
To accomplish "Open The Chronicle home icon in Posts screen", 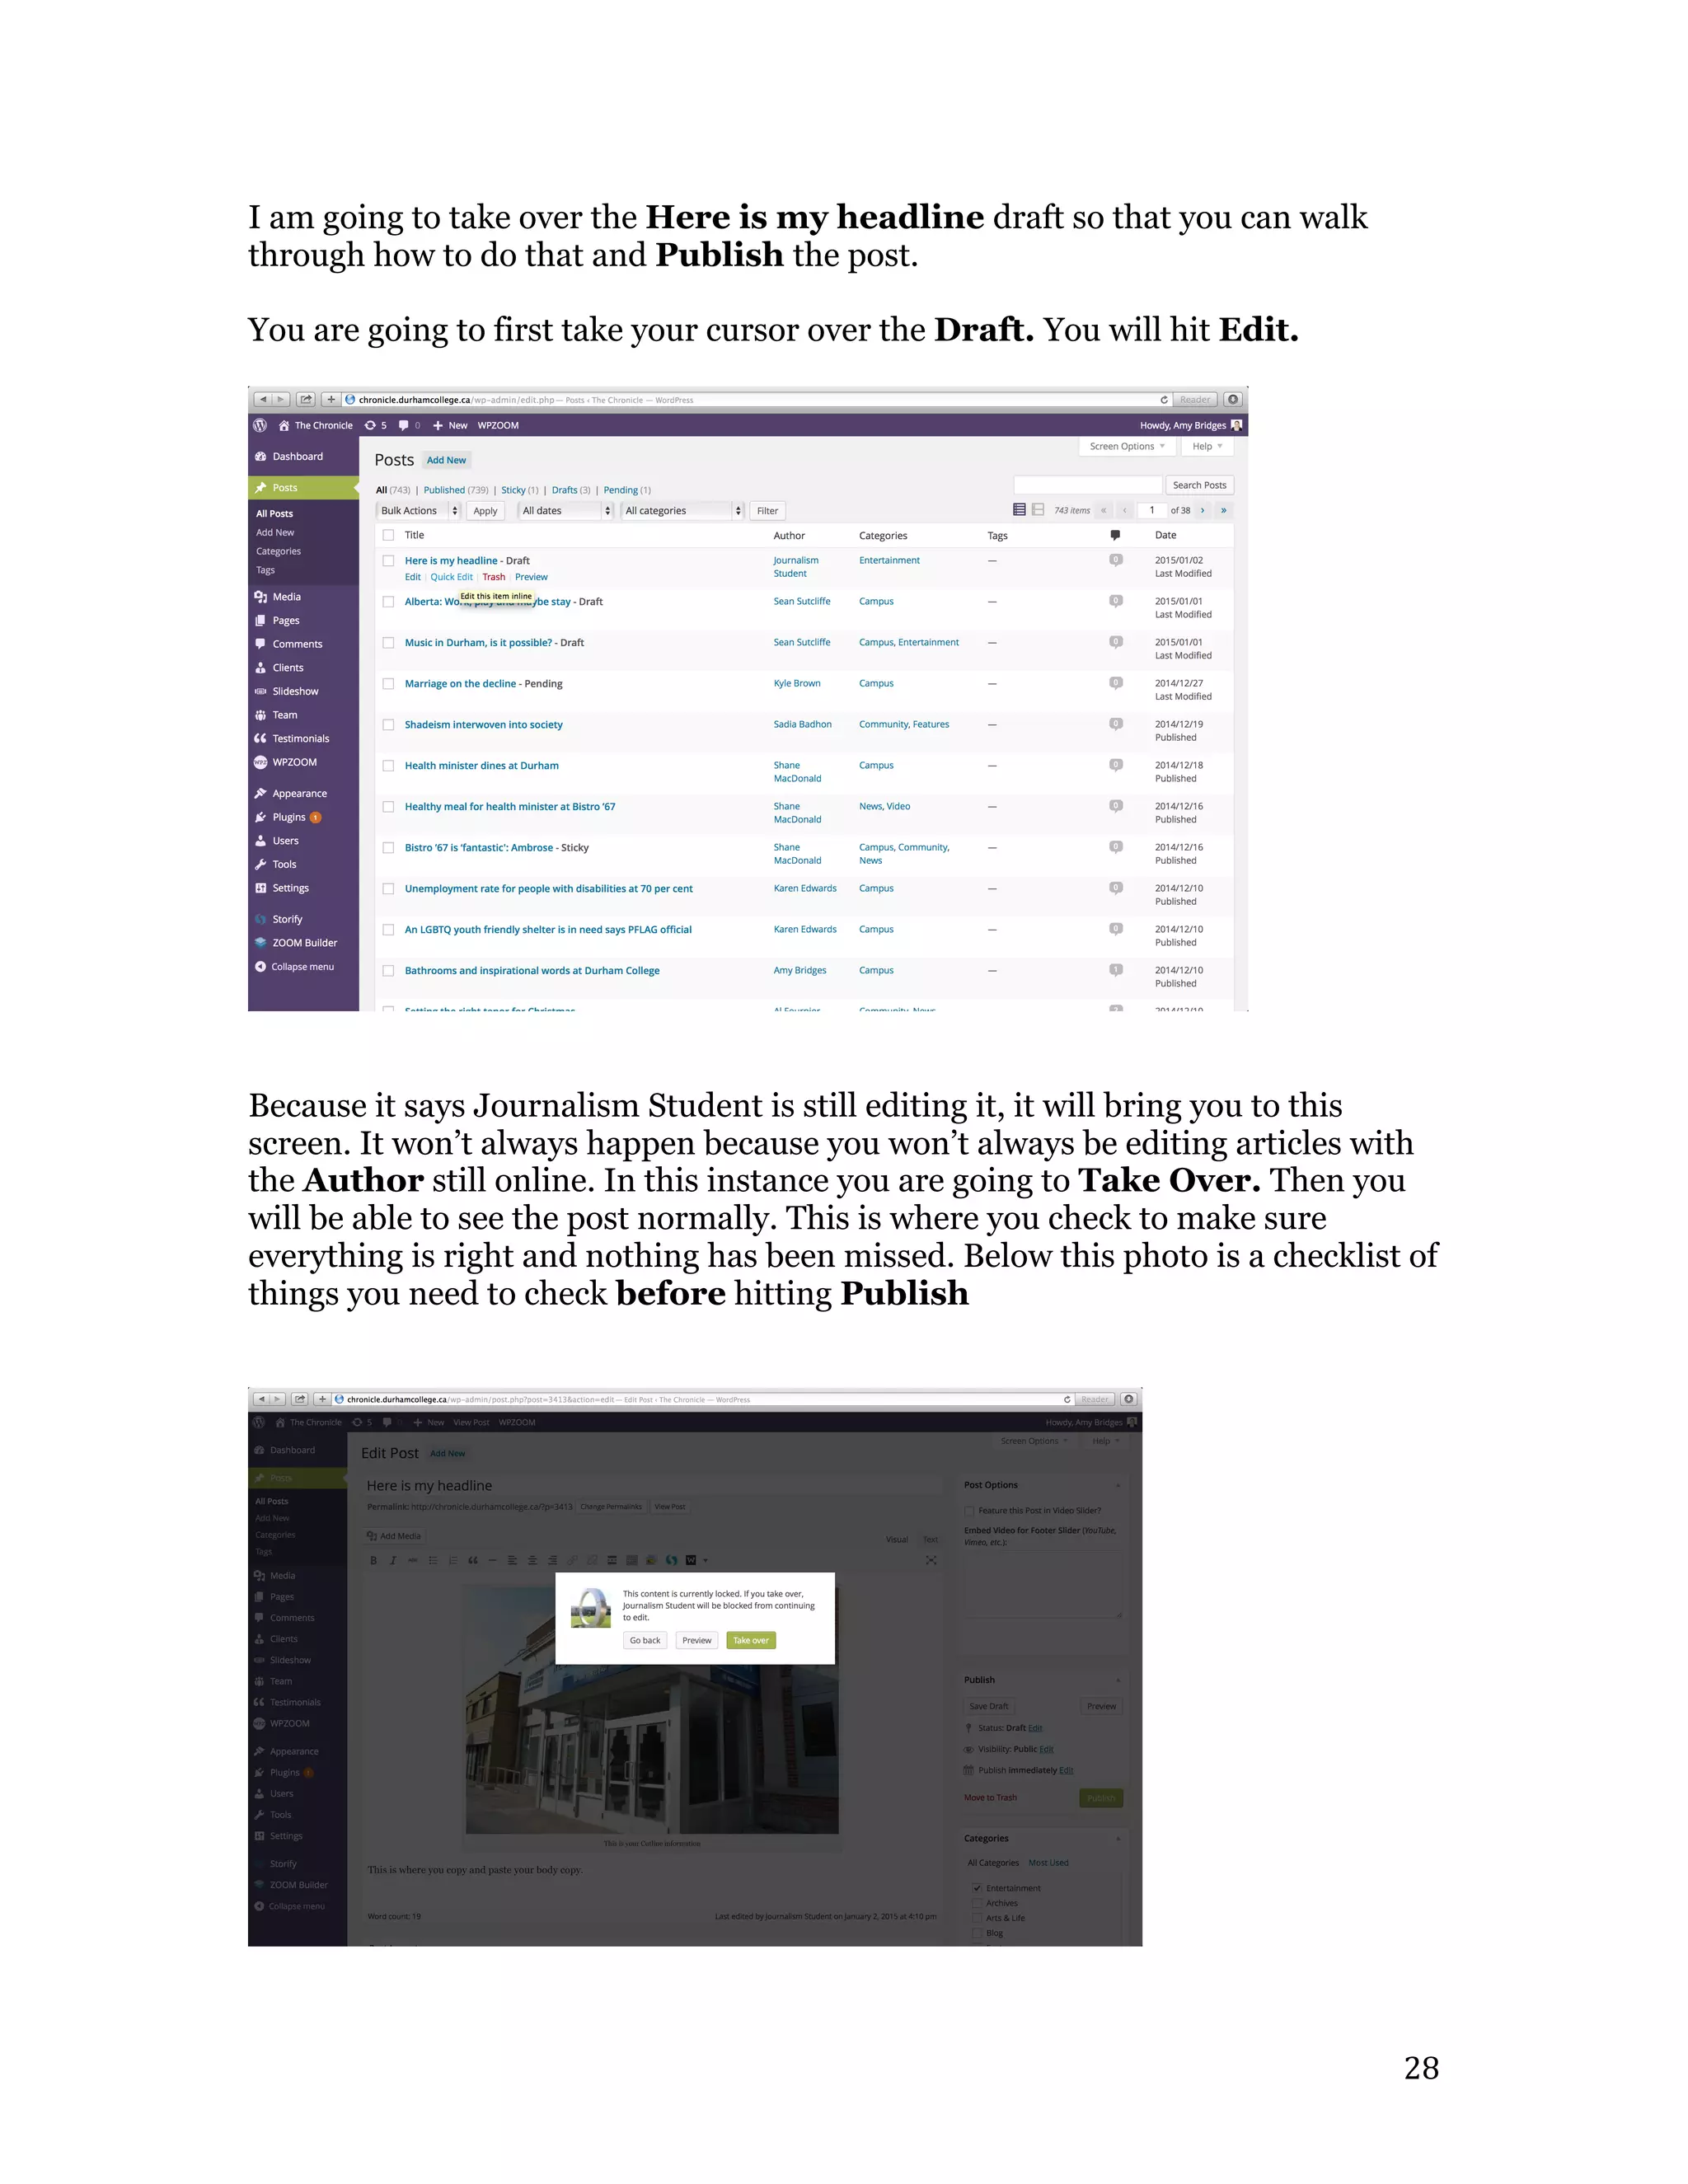I will coord(284,425).
